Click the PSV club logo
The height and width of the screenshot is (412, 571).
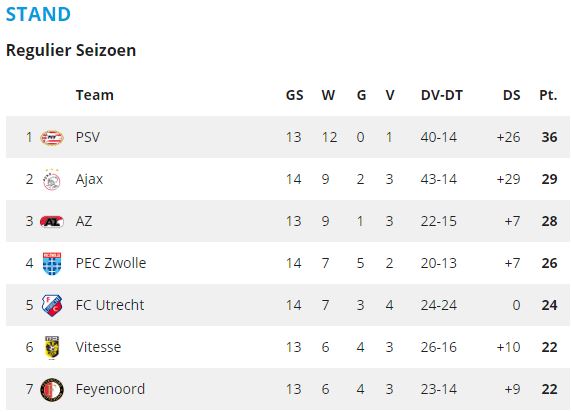(x=52, y=138)
